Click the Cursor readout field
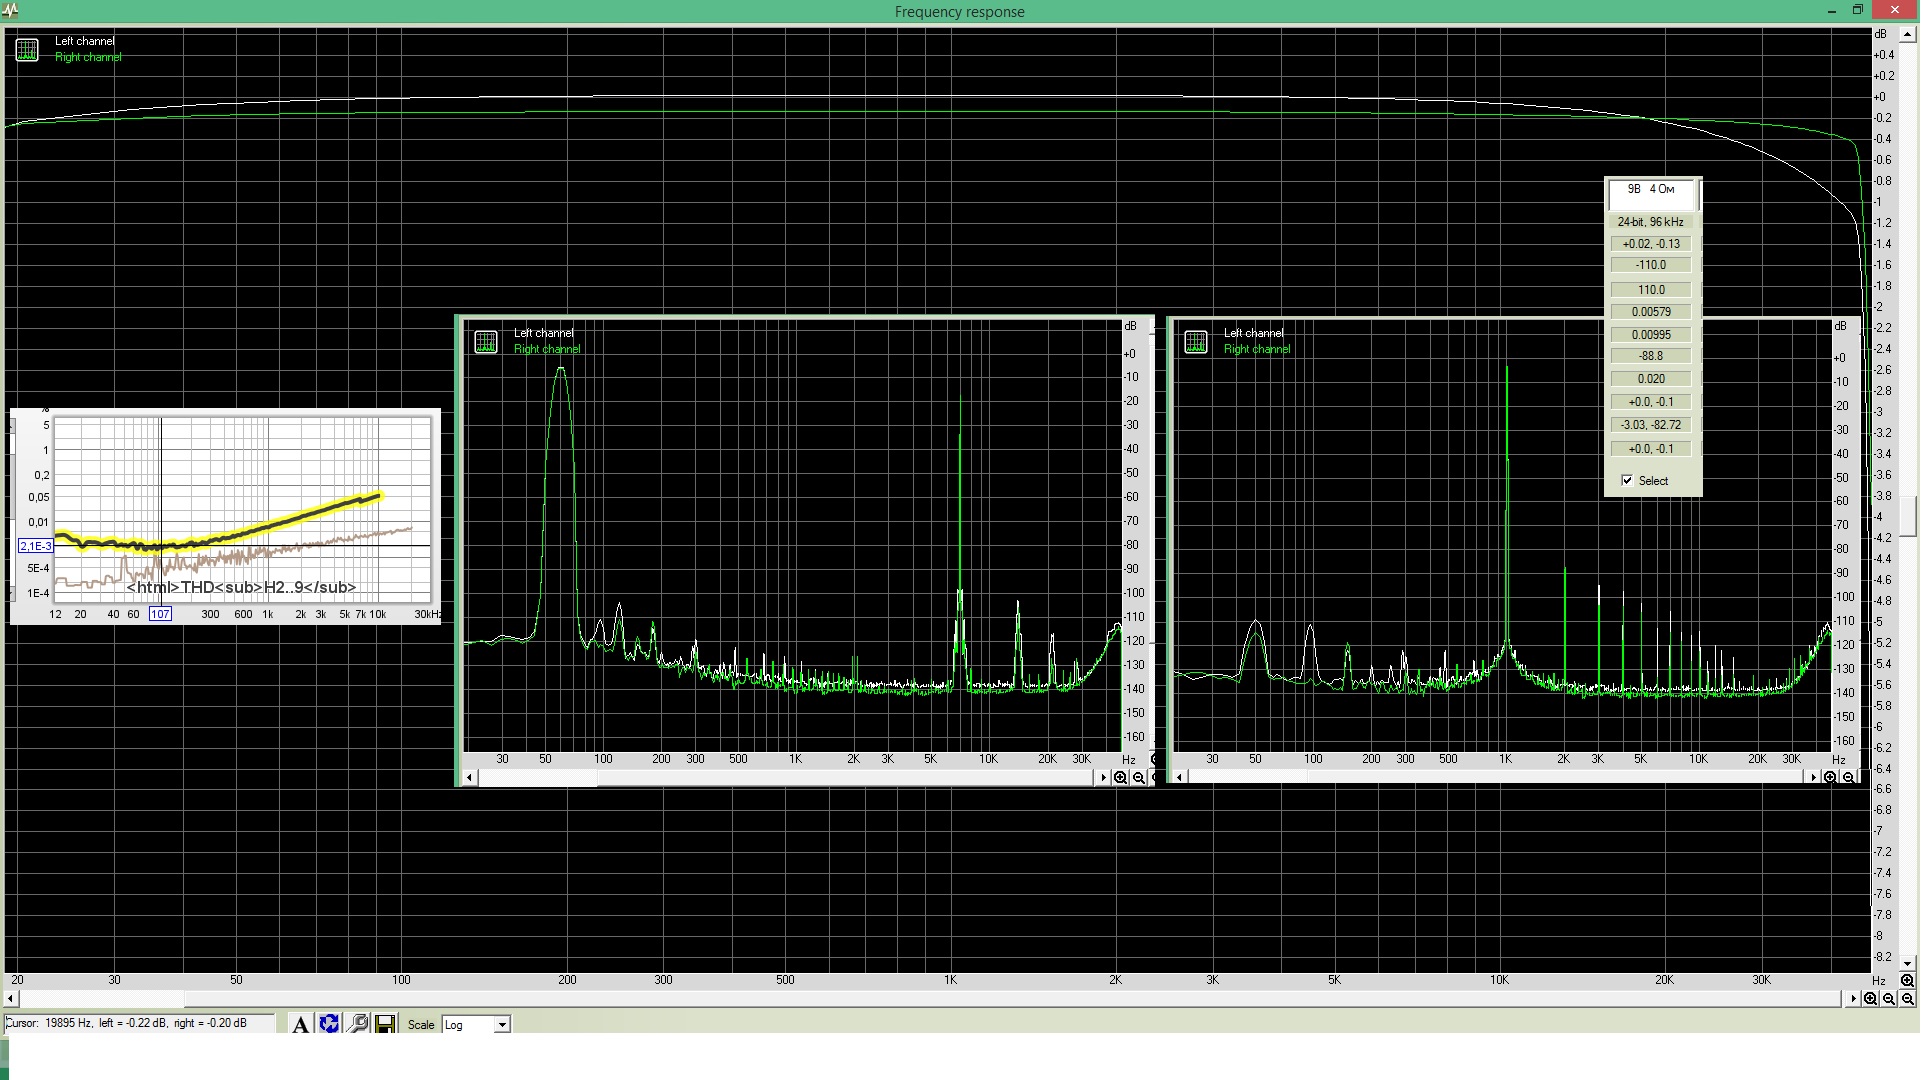1930x1080 pixels. click(x=138, y=1023)
